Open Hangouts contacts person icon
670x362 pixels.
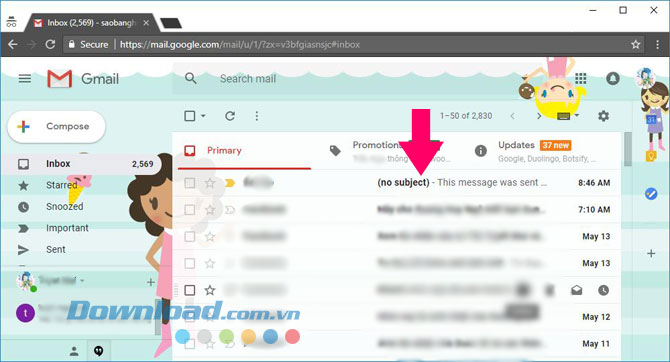pyautogui.click(x=74, y=351)
